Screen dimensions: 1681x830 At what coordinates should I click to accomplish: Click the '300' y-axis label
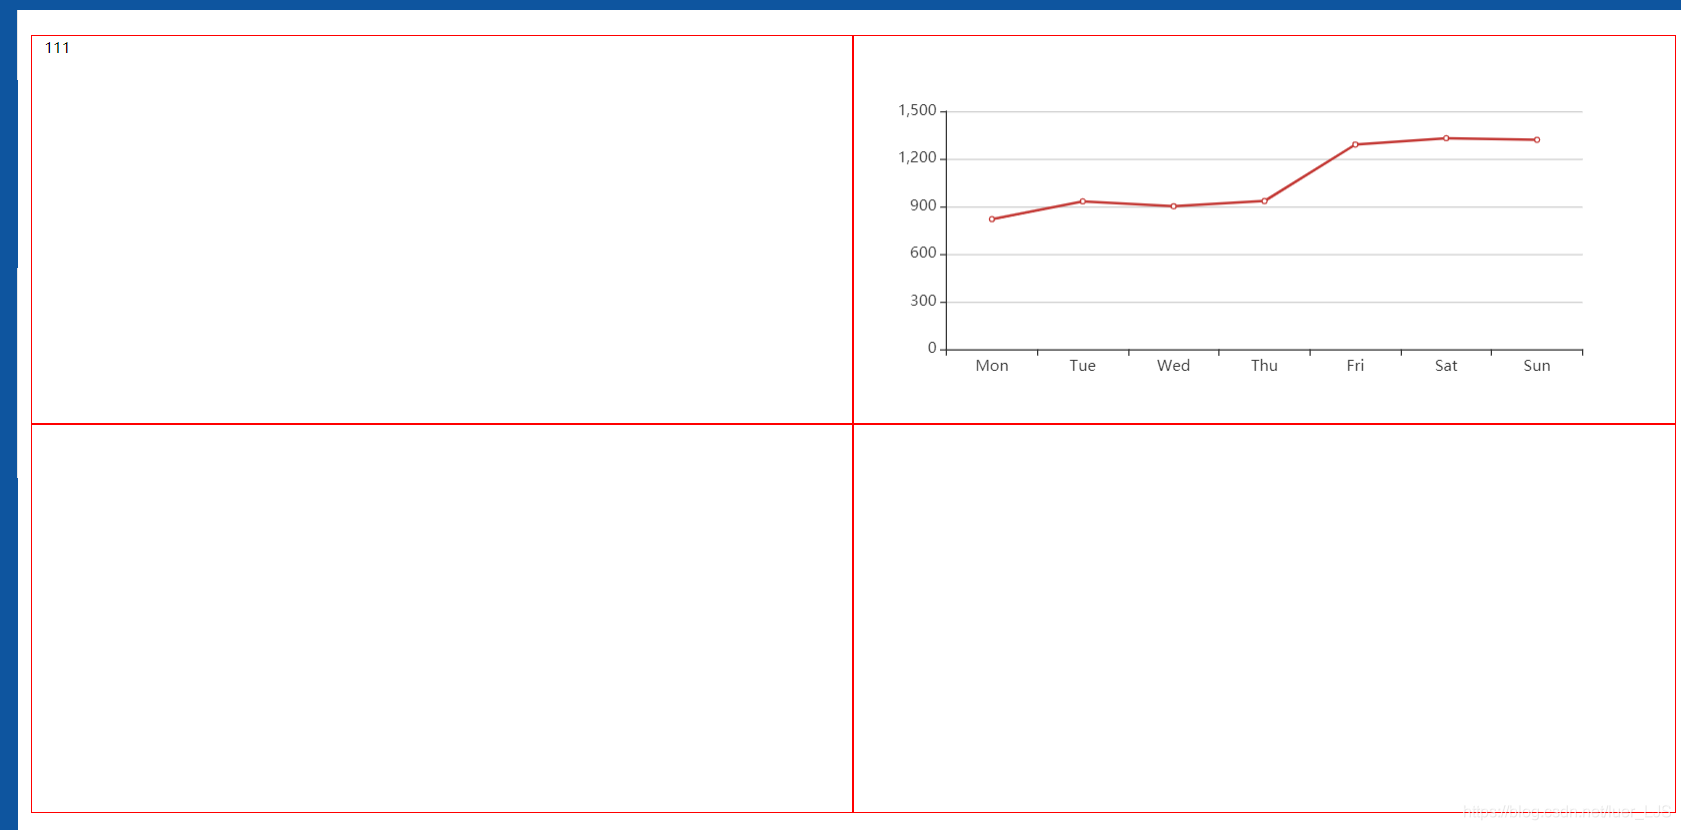[x=923, y=301]
